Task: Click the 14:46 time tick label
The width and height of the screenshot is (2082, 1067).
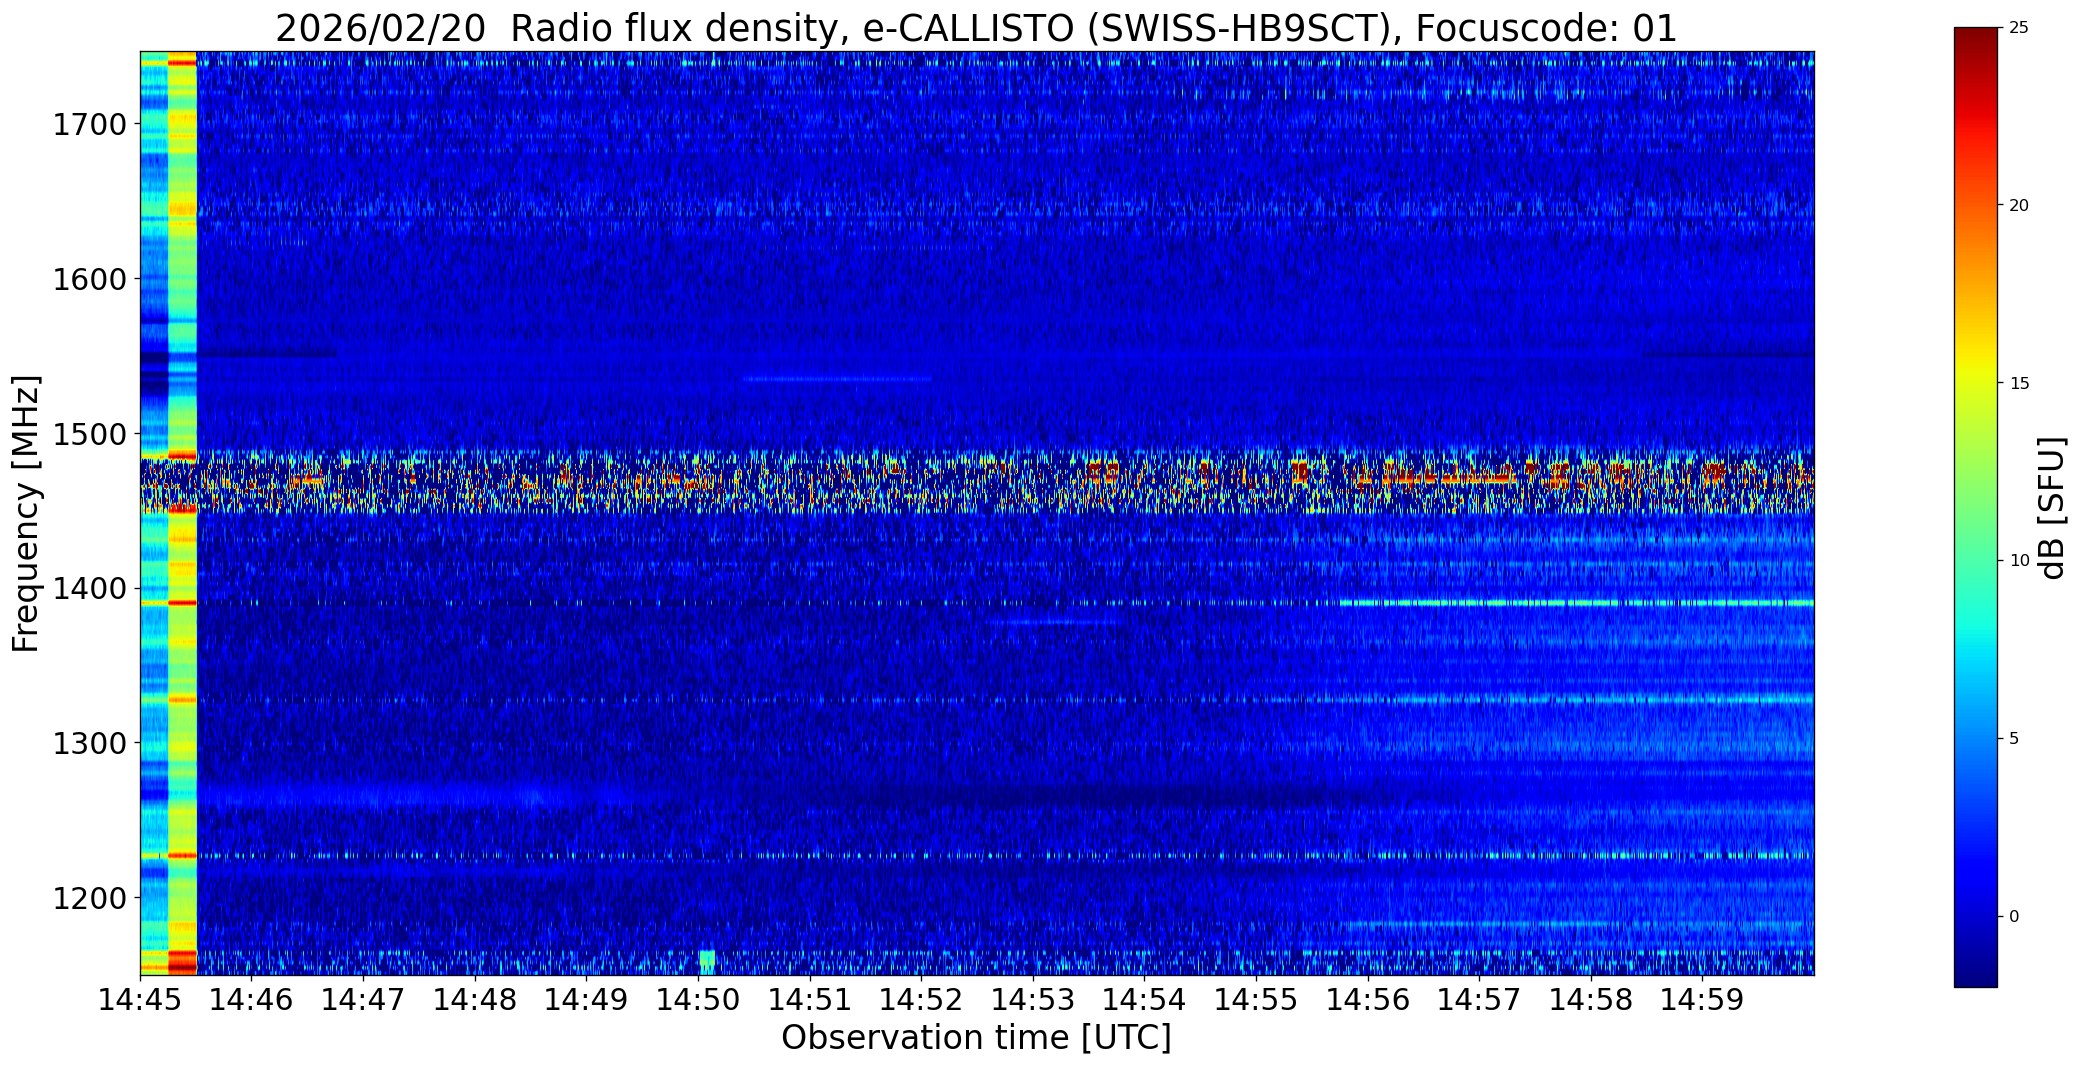Action: pos(252,999)
